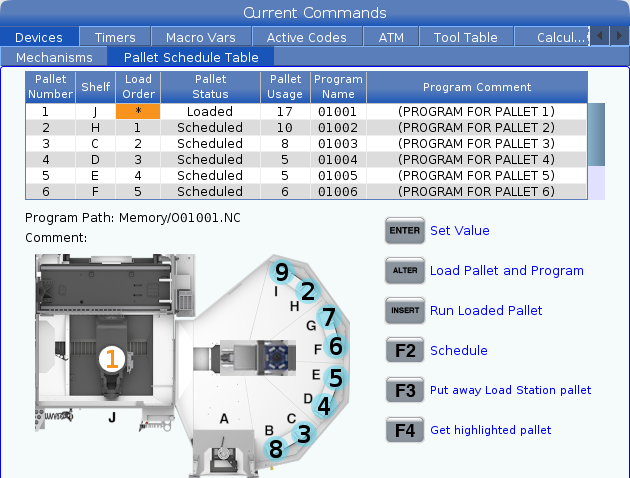This screenshot has height=478, width=630.
Task: Open the Devices tab
Action: point(39,37)
